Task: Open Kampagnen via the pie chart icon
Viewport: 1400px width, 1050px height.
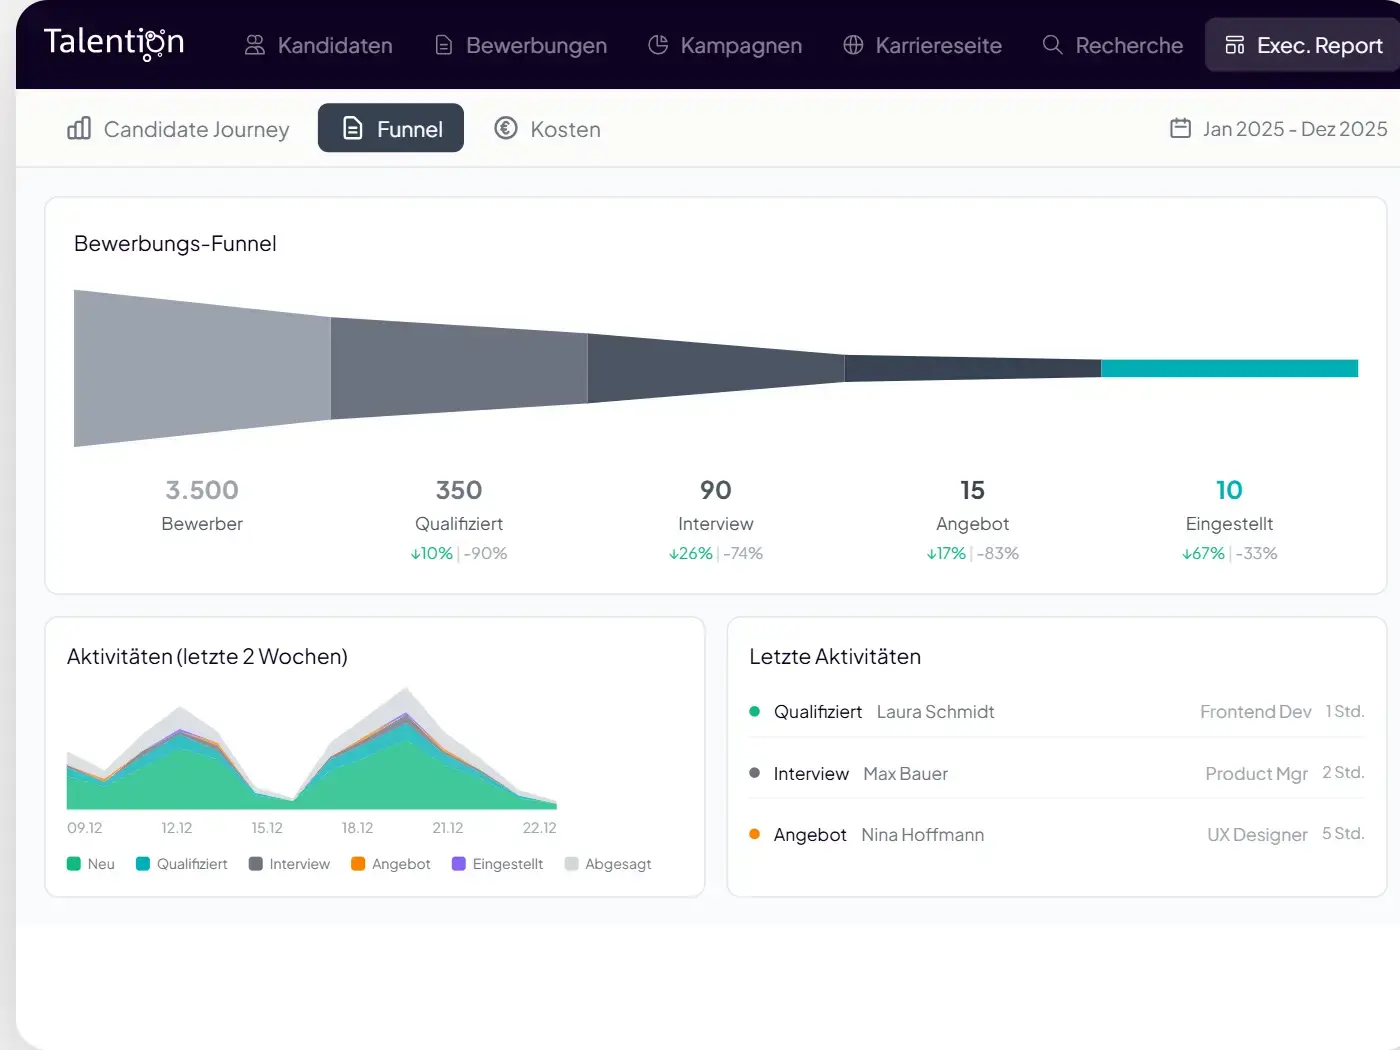Action: tap(658, 46)
